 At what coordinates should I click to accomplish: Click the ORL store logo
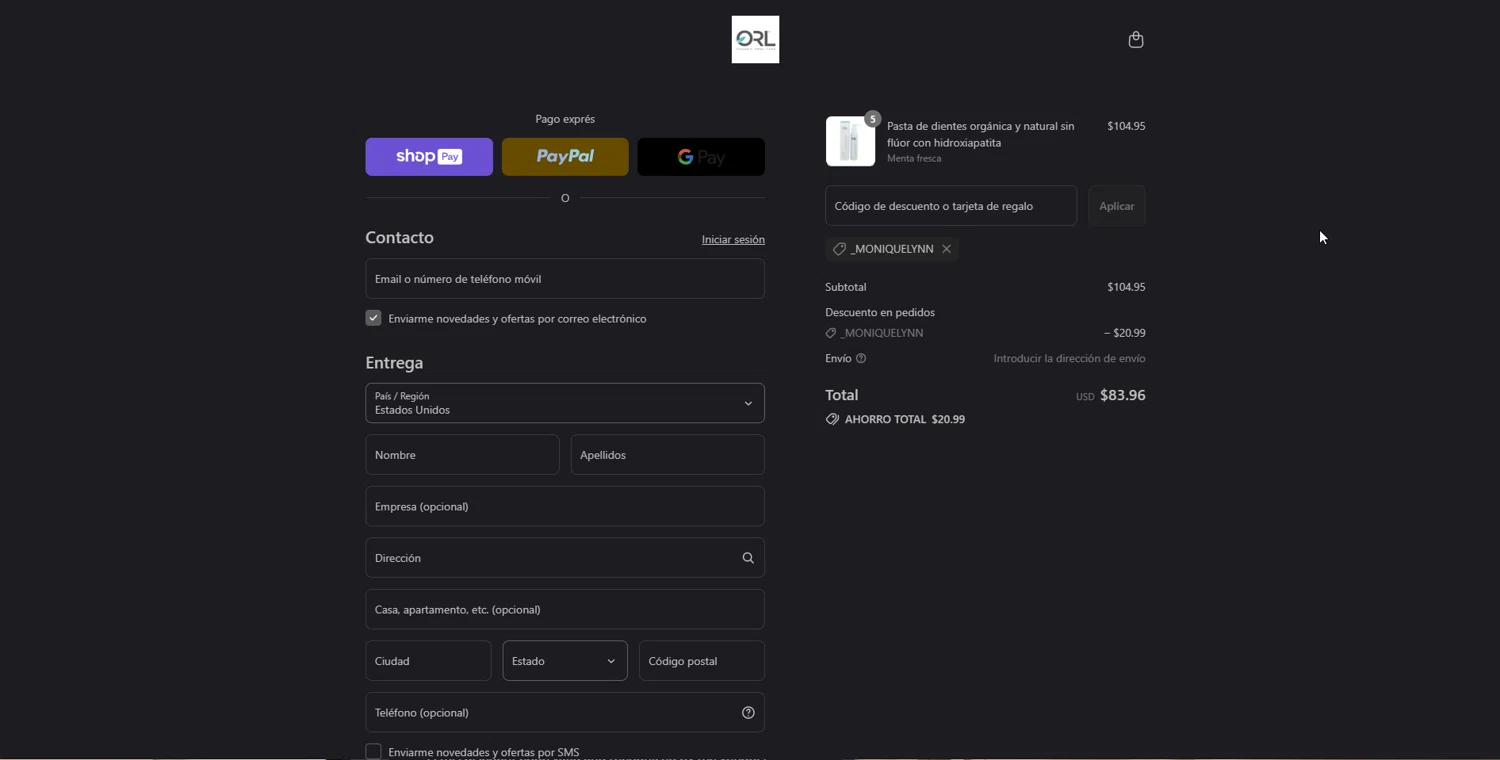tap(755, 40)
